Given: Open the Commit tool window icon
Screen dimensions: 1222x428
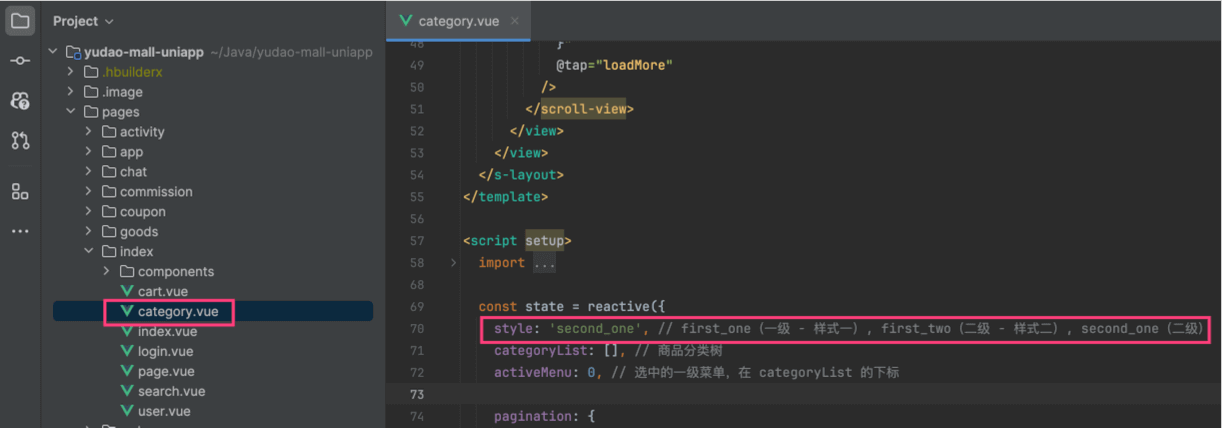Looking at the screenshot, I should (20, 61).
